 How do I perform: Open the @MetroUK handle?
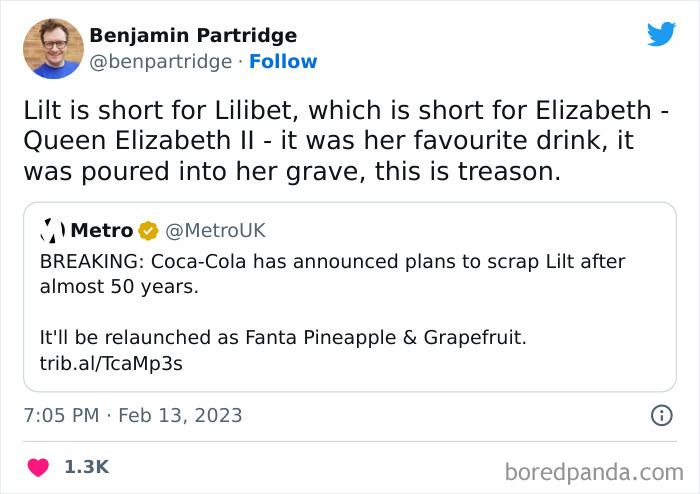[x=214, y=231]
